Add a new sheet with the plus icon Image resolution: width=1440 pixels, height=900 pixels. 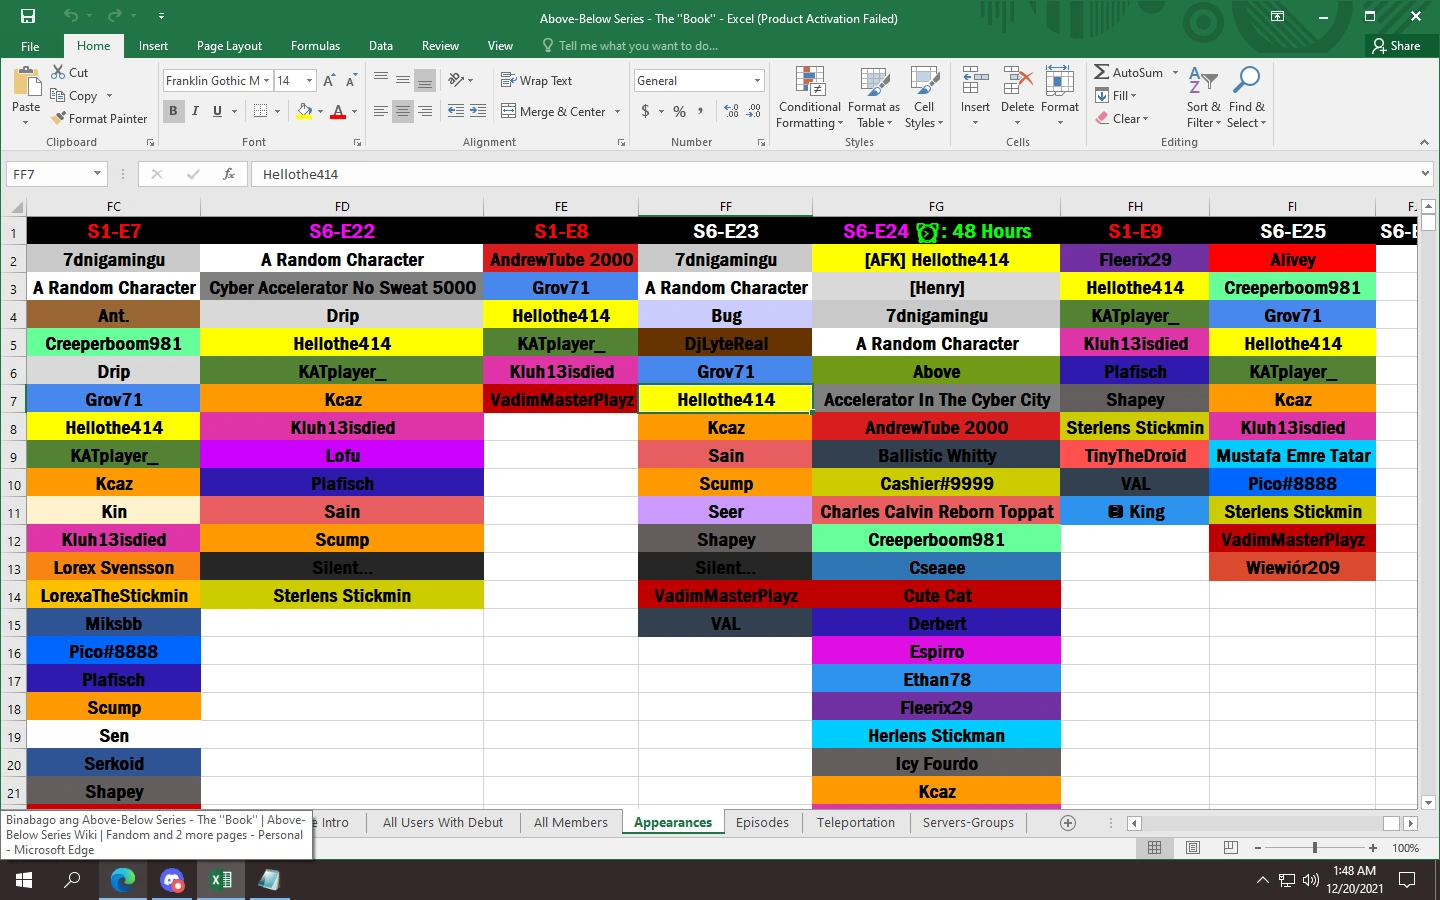(1068, 823)
